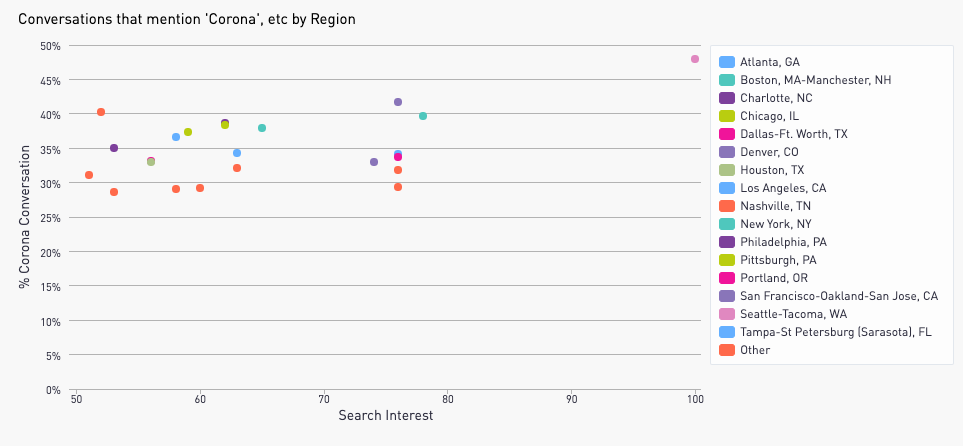The height and width of the screenshot is (446, 963).
Task: Click the Los Angeles, CA legend label
Action: point(783,188)
